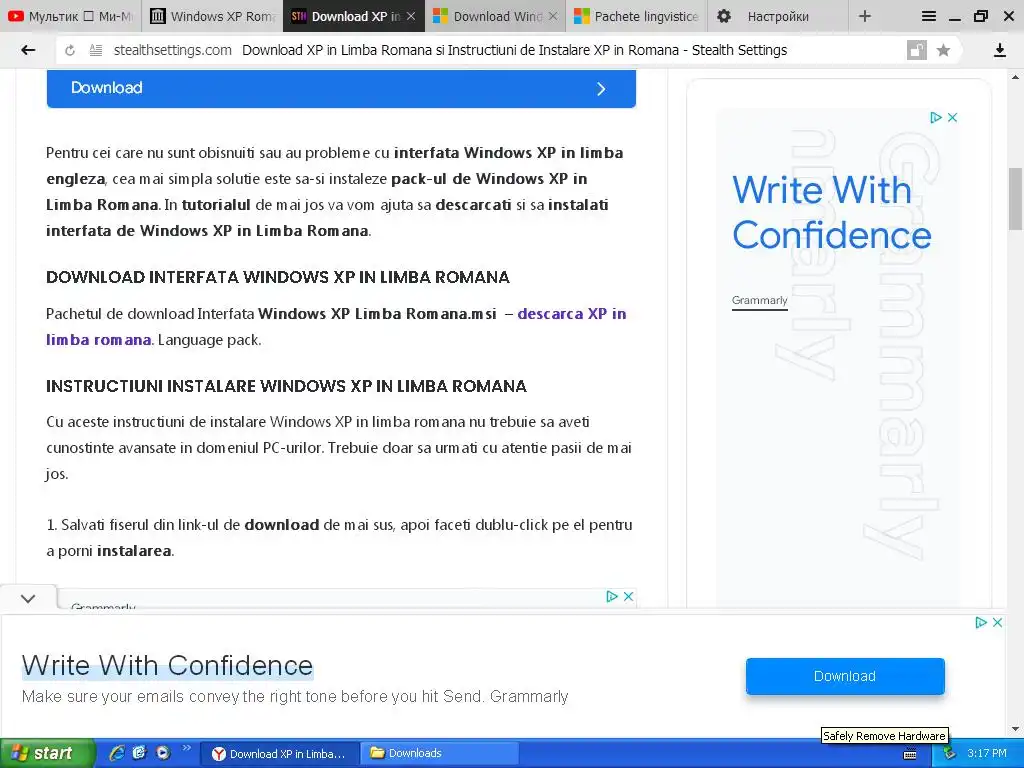Open browser downloads arrow icon
The height and width of the screenshot is (768, 1024).
1000,50
